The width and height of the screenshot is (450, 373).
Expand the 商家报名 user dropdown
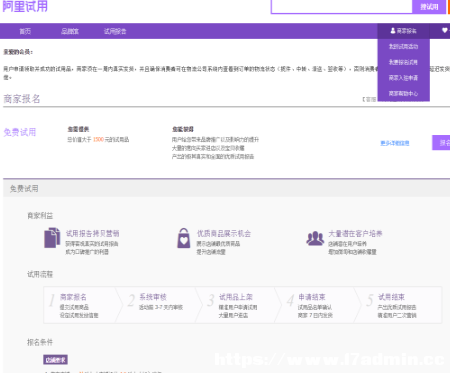point(403,31)
